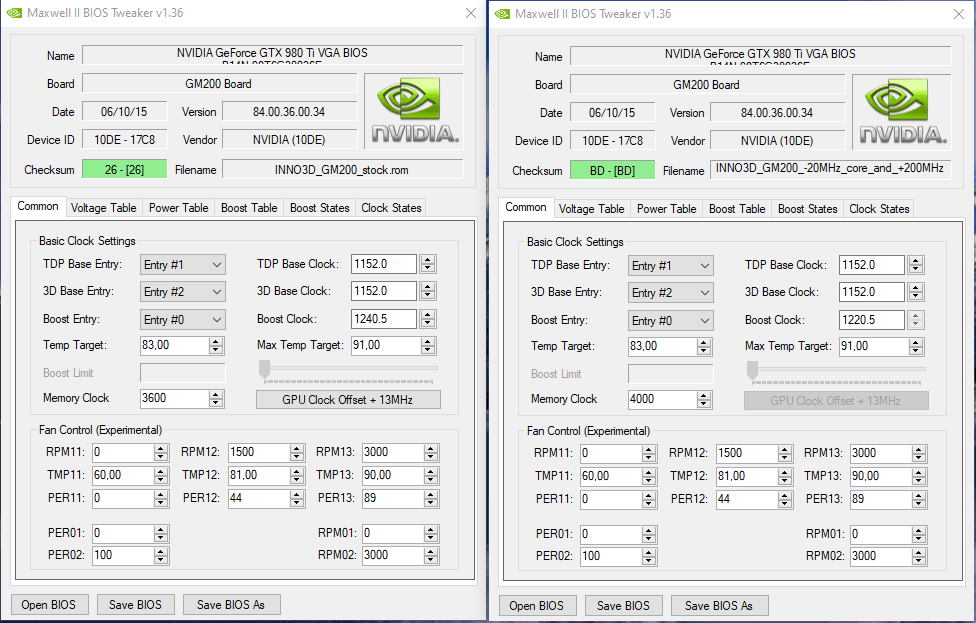Click Save BIOS in the right window
Viewport: 976px width, 623px height.
[623, 606]
